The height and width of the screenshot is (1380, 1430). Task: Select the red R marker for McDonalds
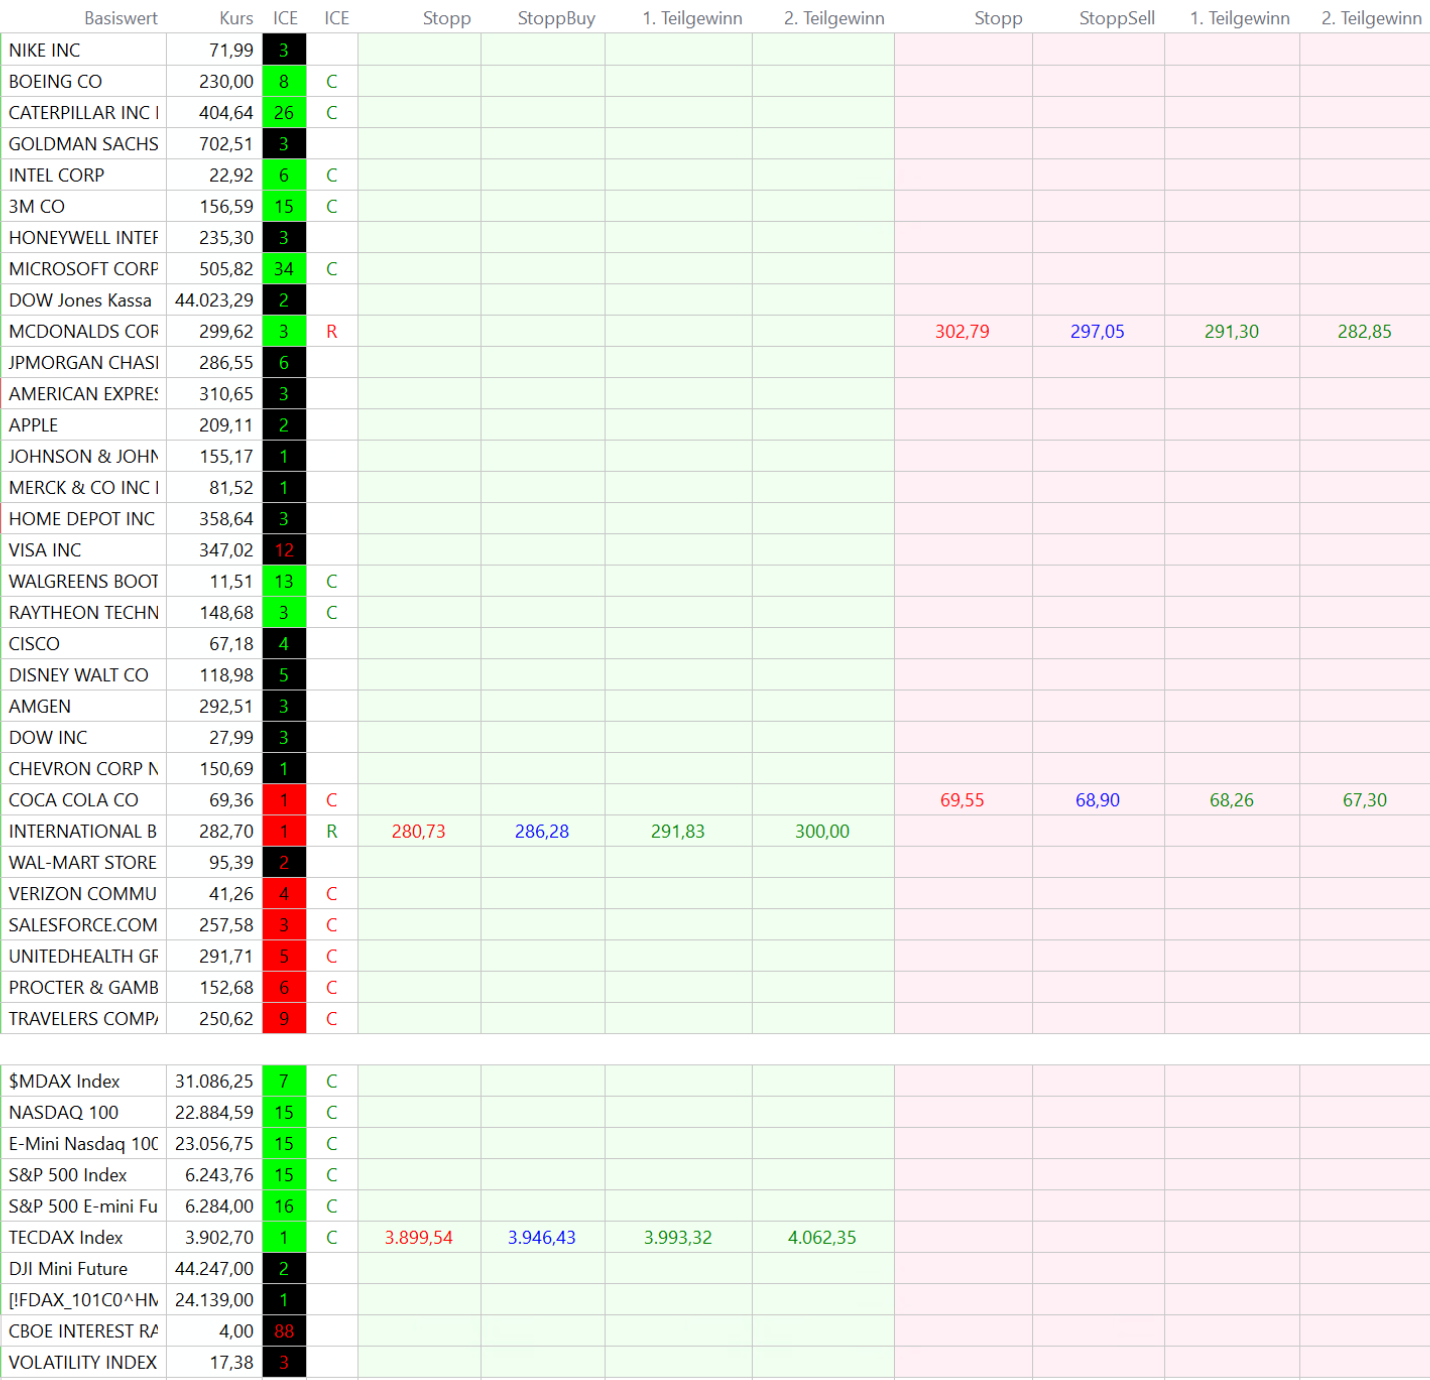point(332,331)
